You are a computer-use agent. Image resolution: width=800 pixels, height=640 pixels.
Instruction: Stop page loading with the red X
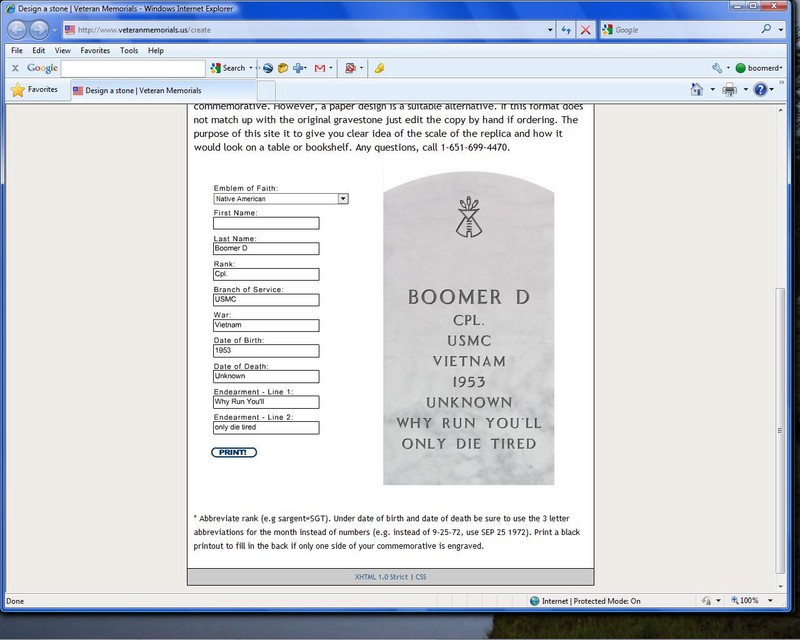pos(586,30)
